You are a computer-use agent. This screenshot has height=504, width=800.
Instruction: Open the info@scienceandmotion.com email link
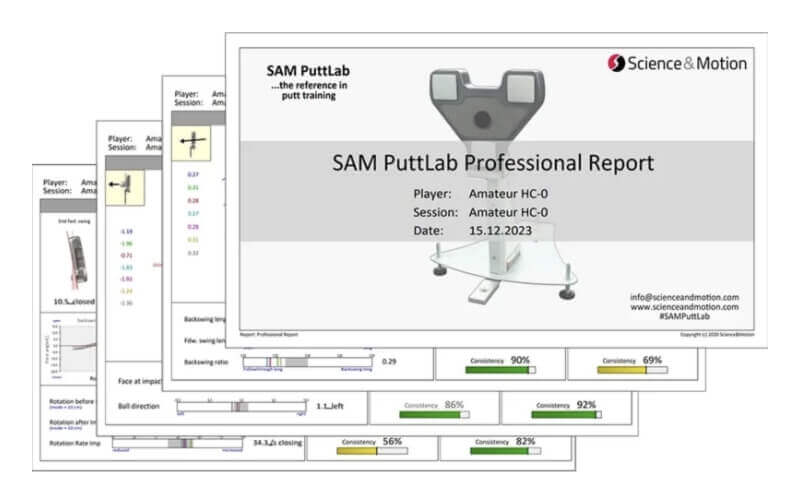point(686,297)
